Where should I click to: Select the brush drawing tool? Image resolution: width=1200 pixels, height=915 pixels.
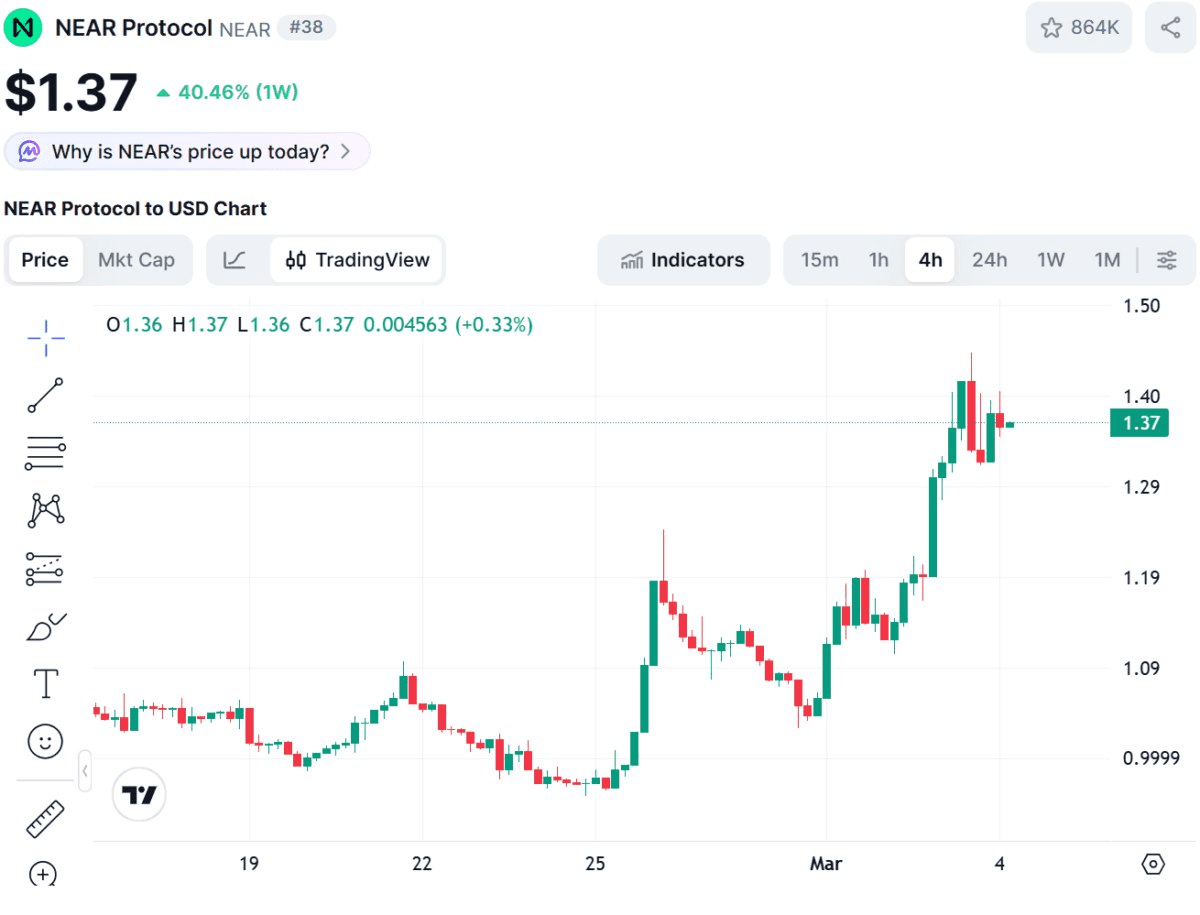[x=45, y=627]
